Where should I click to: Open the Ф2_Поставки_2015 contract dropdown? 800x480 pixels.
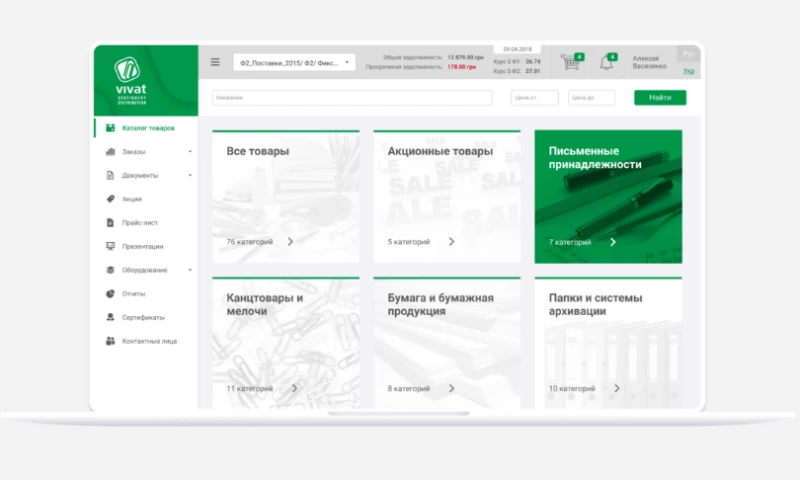tap(294, 62)
